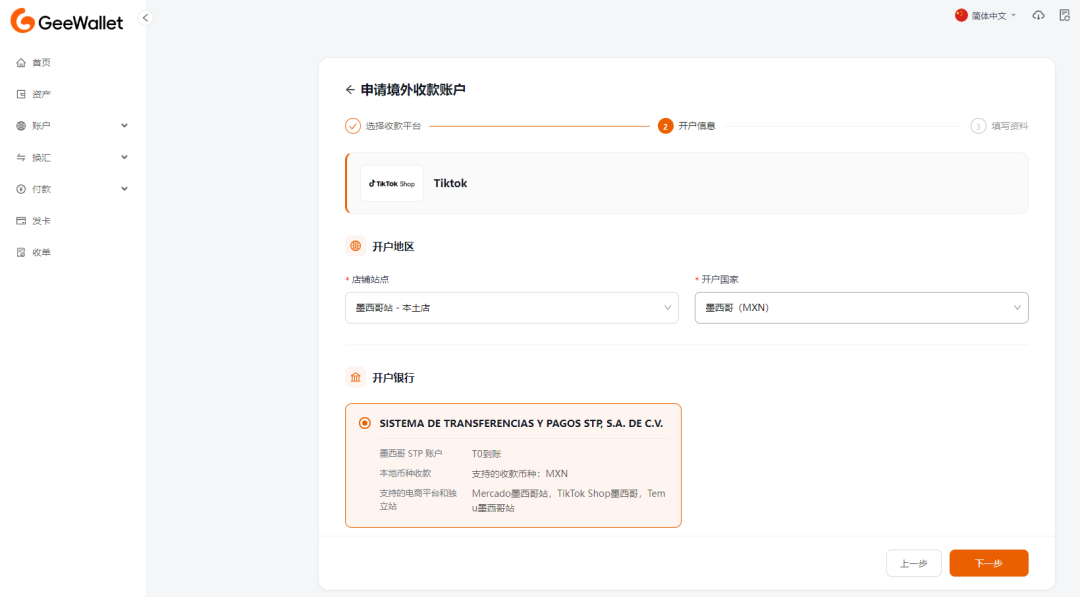Click the 填写资料 step label
1080x597 pixels.
pos(1010,126)
